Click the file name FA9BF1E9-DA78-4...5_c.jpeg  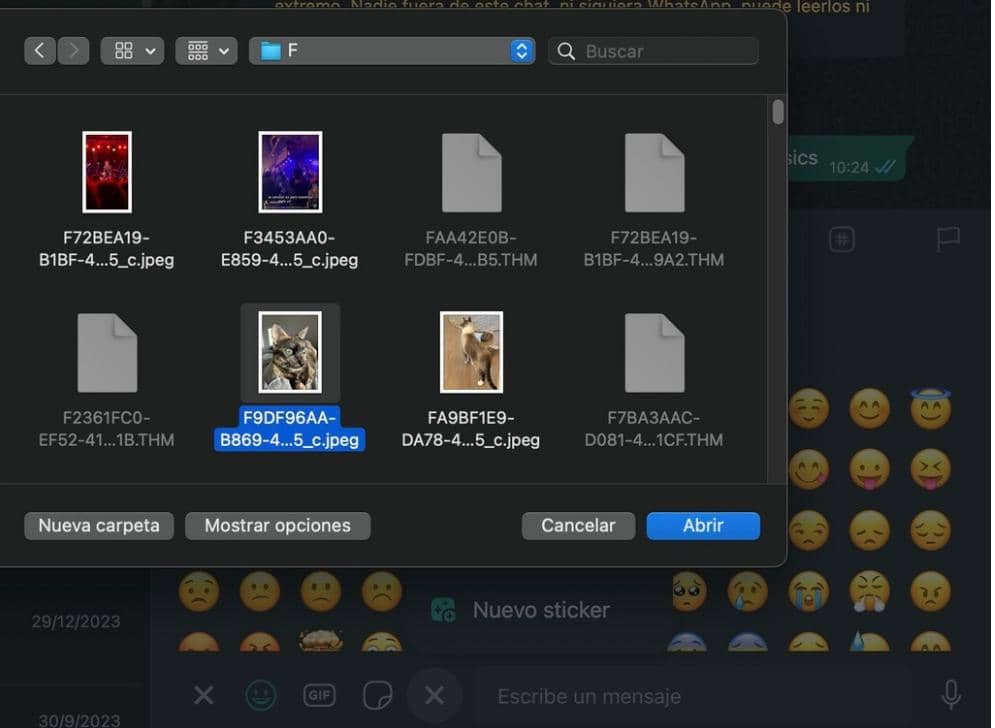471,429
